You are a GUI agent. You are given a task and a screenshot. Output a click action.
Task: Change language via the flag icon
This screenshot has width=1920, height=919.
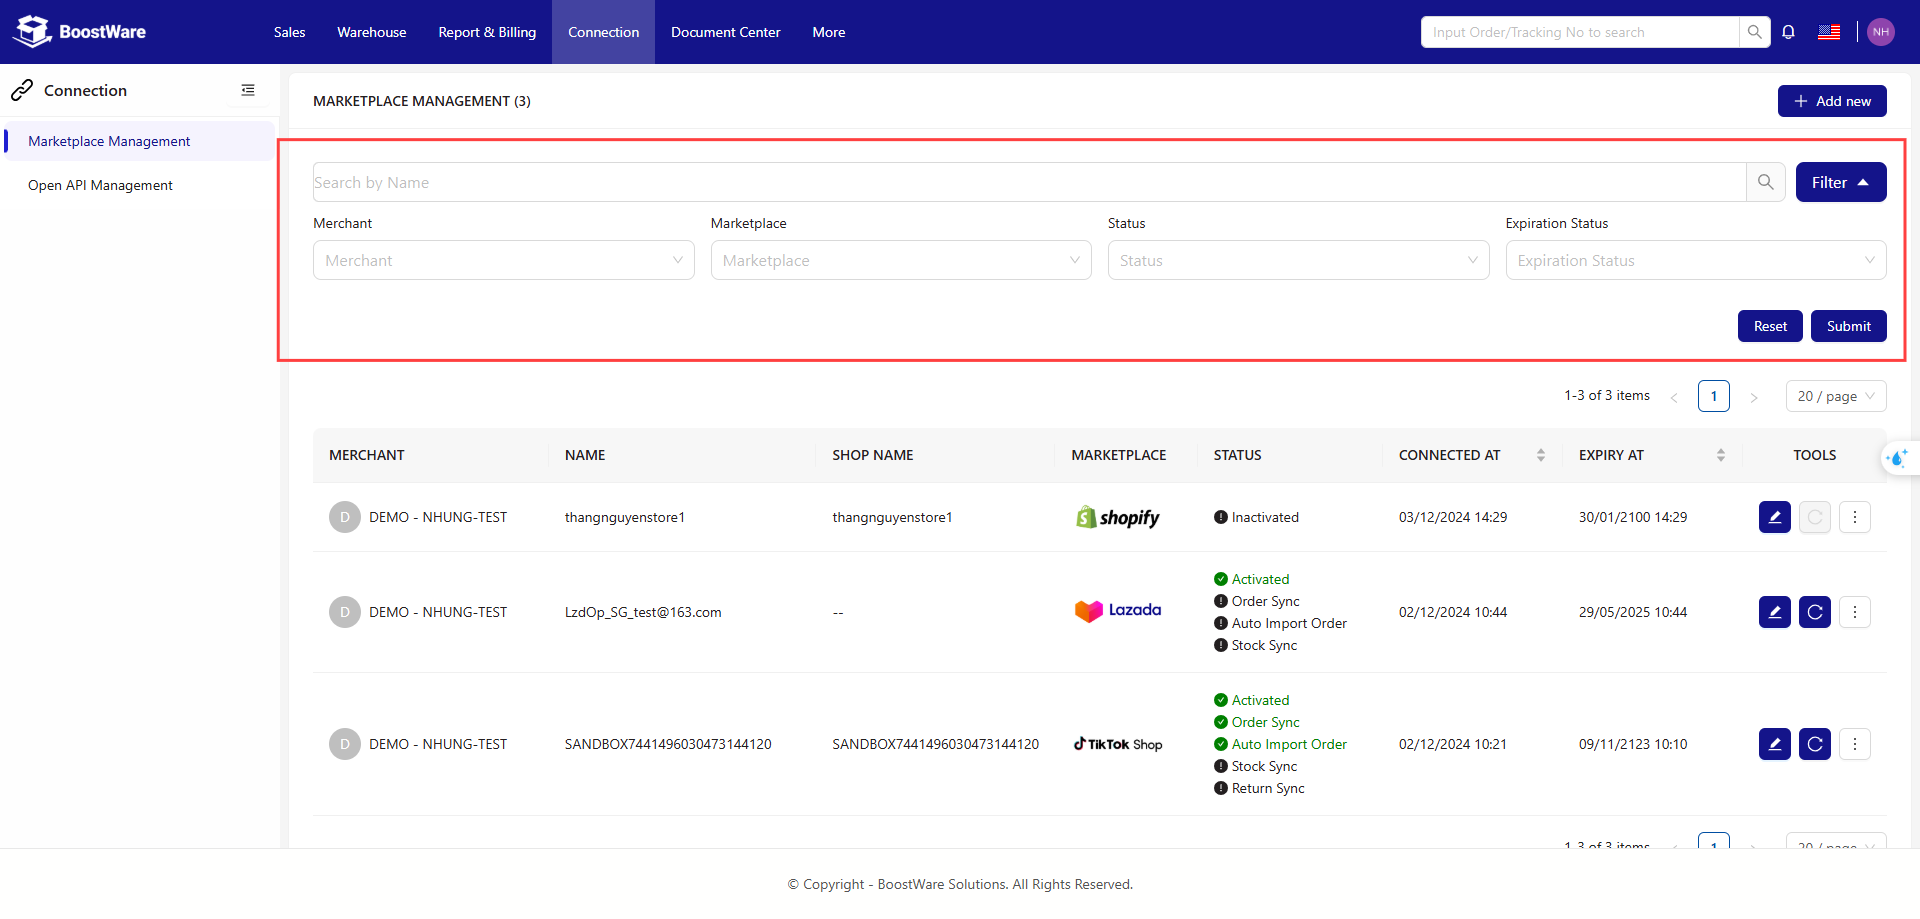point(1829,32)
